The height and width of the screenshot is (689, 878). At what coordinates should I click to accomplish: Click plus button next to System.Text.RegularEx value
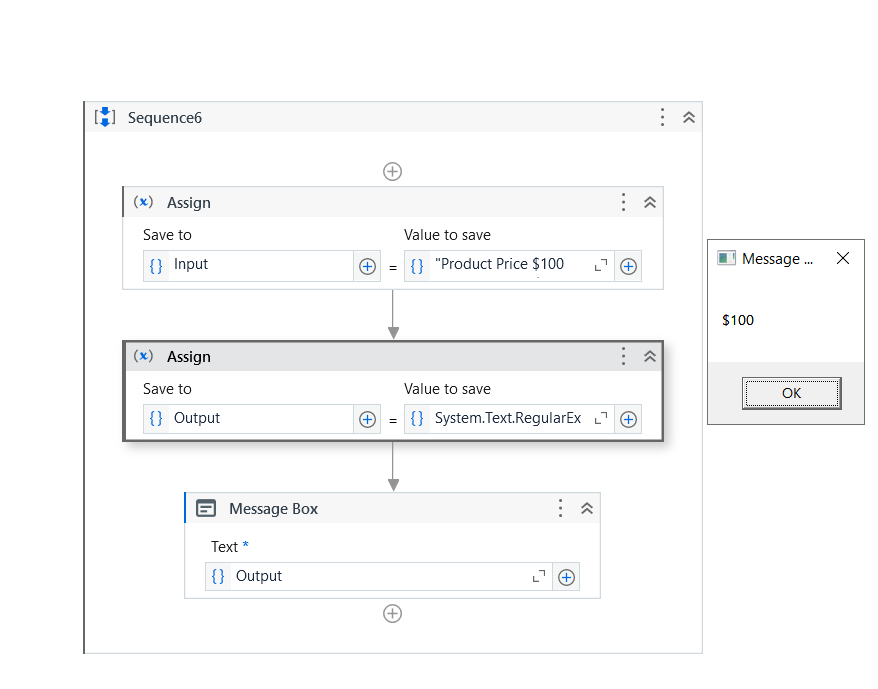pyautogui.click(x=628, y=419)
